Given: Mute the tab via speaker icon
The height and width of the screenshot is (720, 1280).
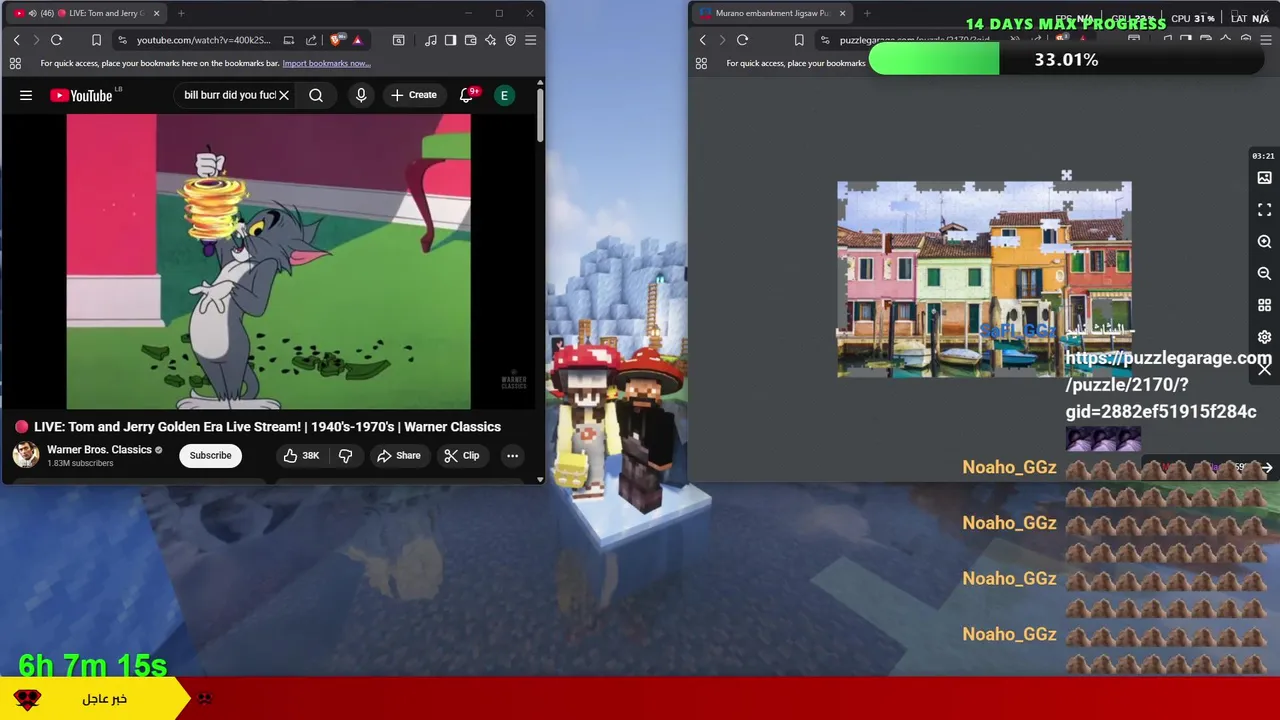Looking at the screenshot, I should (x=33, y=13).
